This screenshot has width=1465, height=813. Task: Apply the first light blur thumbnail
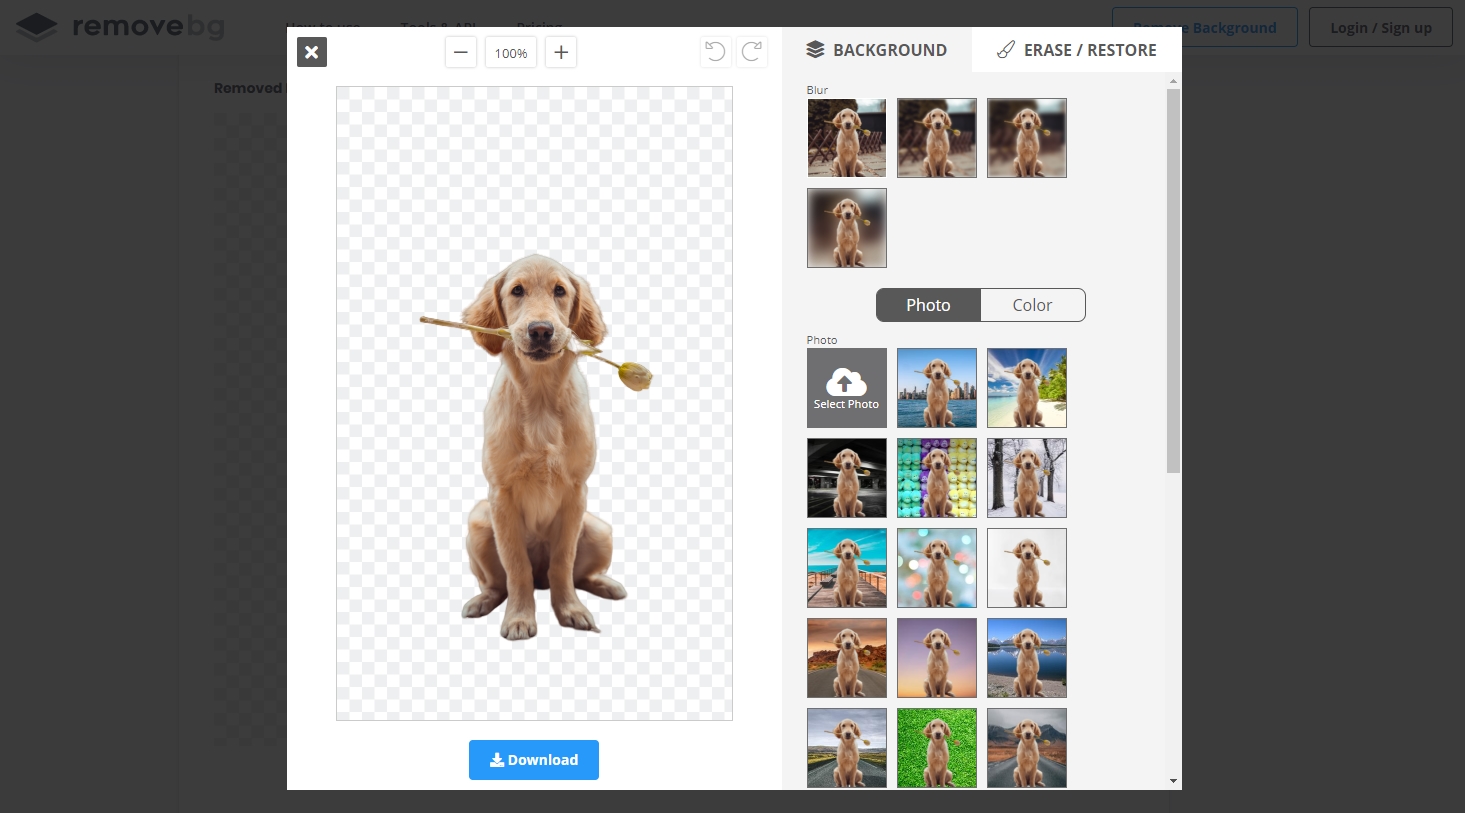(847, 138)
